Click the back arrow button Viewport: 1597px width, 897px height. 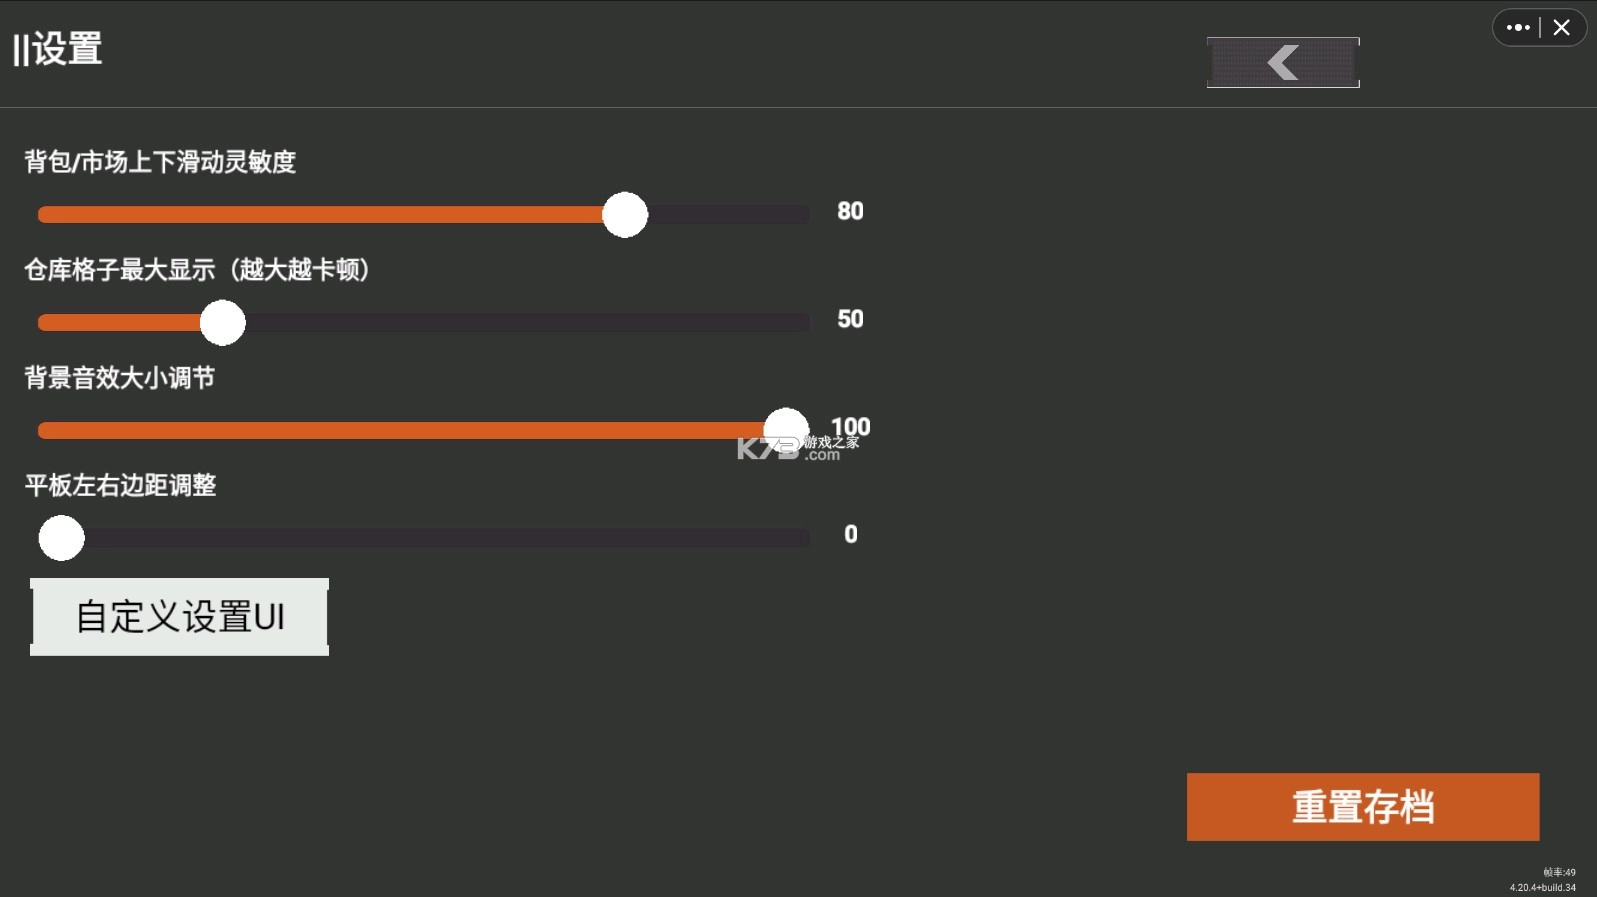click(1283, 62)
